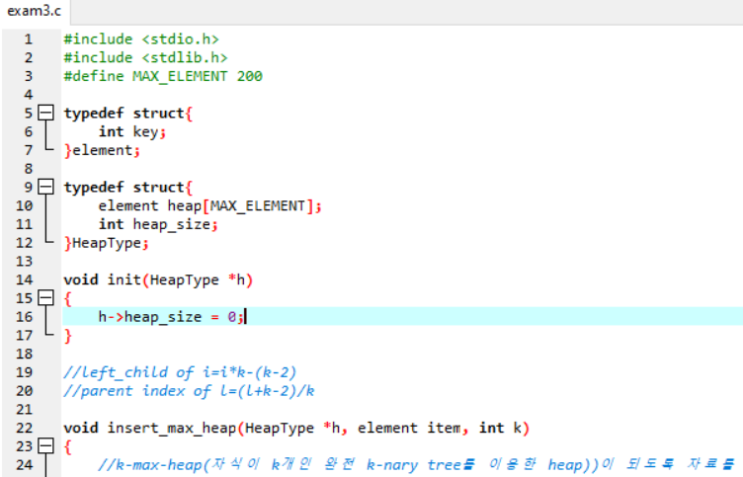The height and width of the screenshot is (477, 743).
Task: Click the closing brace on line 17
Action: pyautogui.click(x=68, y=335)
